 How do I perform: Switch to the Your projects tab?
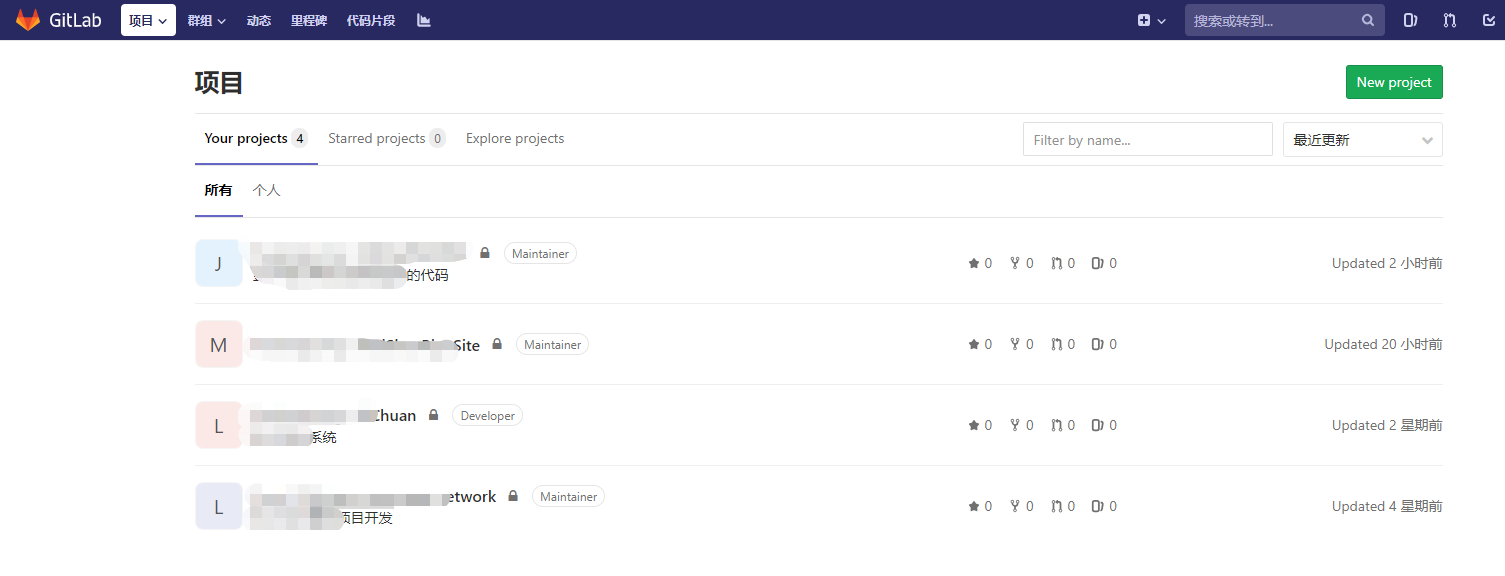pos(256,139)
